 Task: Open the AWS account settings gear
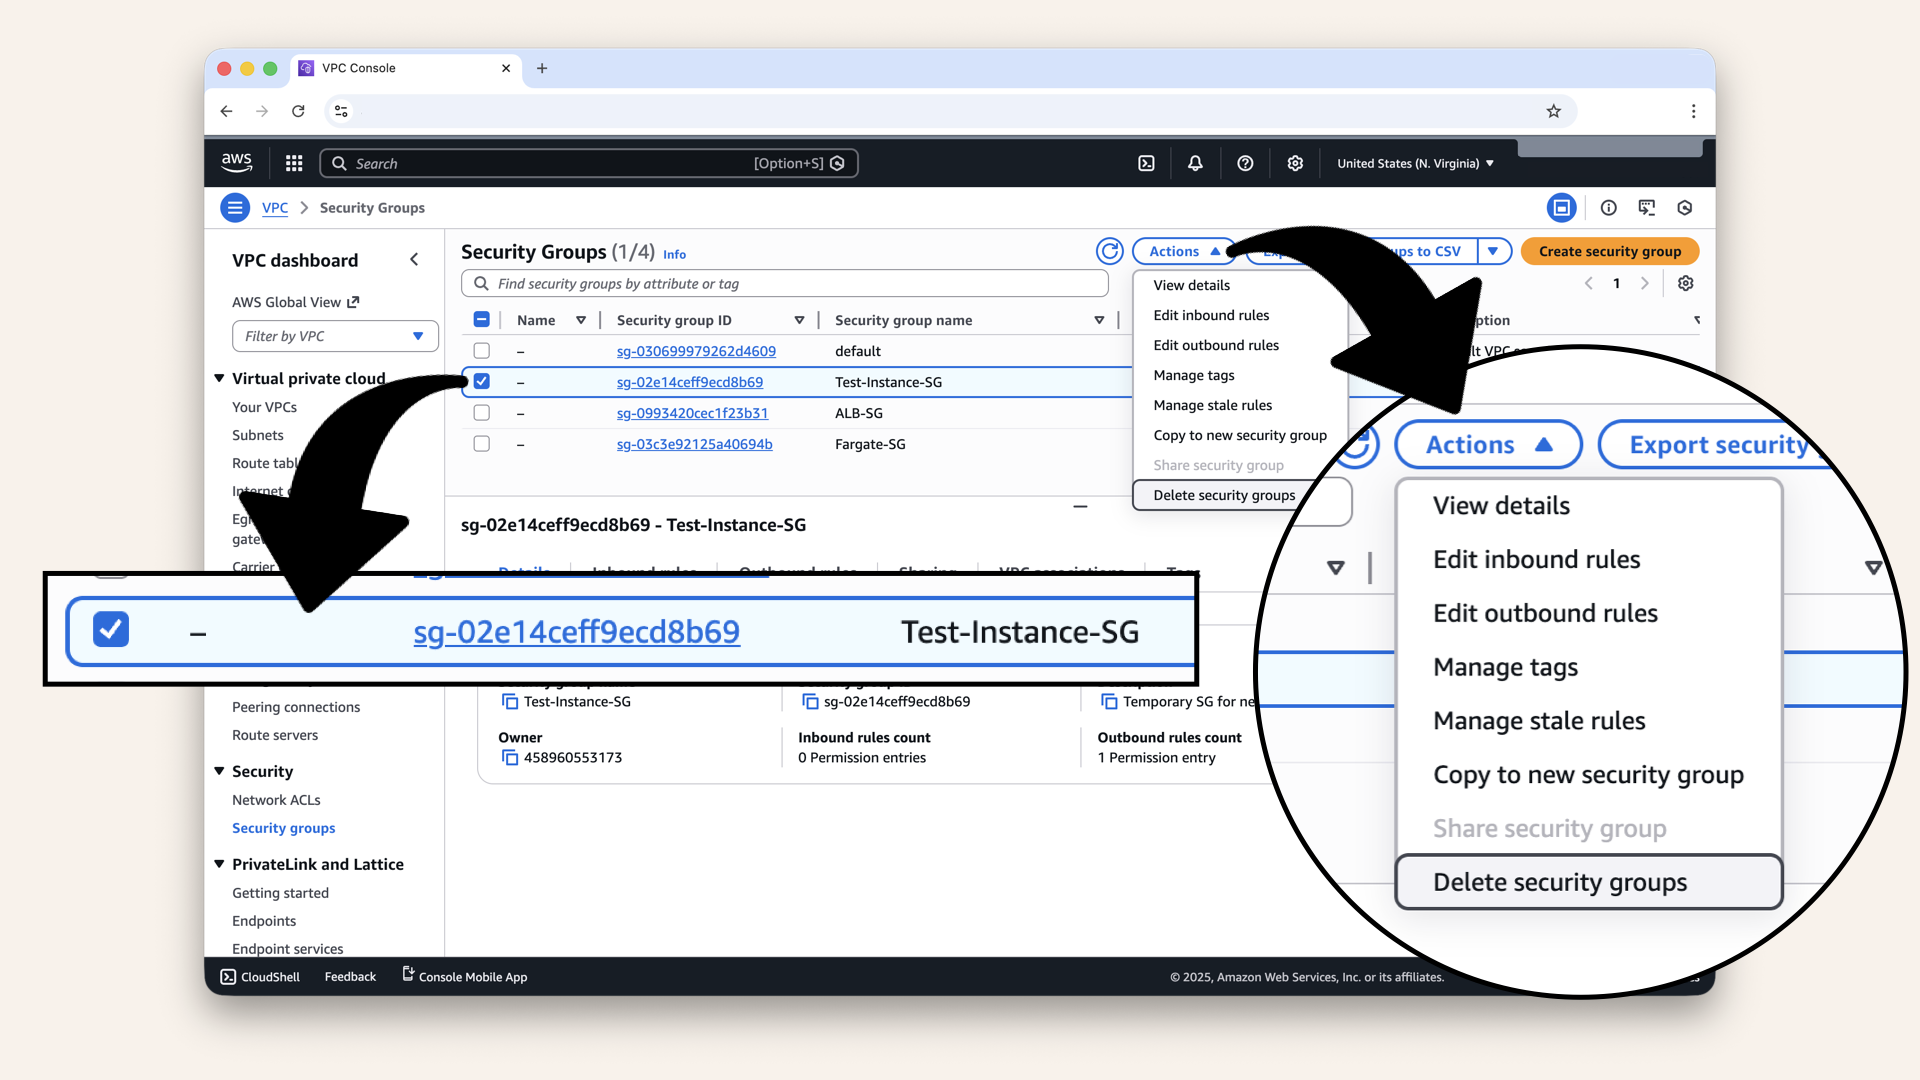point(1295,162)
